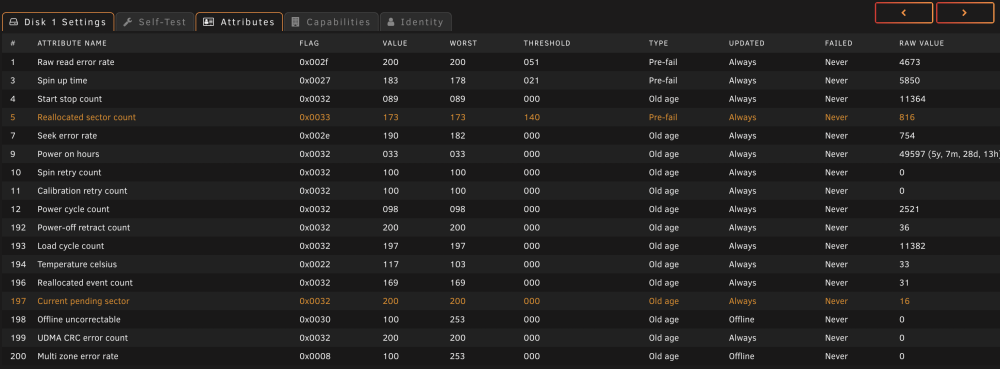Click flag 0x0033 in the reallocated sector row
The width and height of the screenshot is (1000, 369).
point(315,117)
